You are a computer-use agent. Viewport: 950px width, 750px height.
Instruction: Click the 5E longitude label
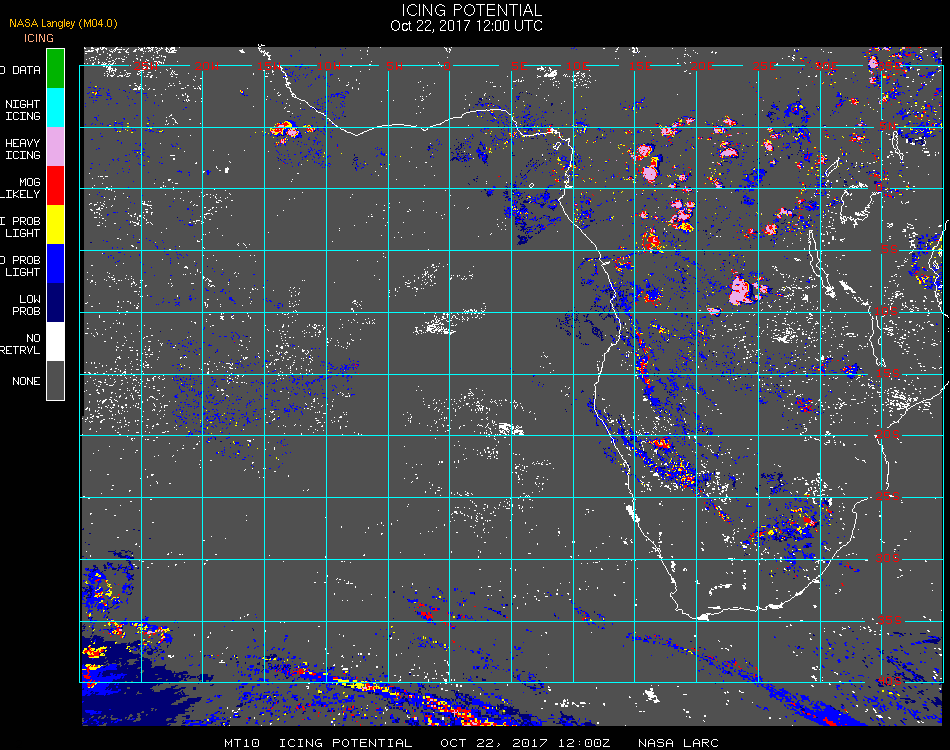(519, 65)
